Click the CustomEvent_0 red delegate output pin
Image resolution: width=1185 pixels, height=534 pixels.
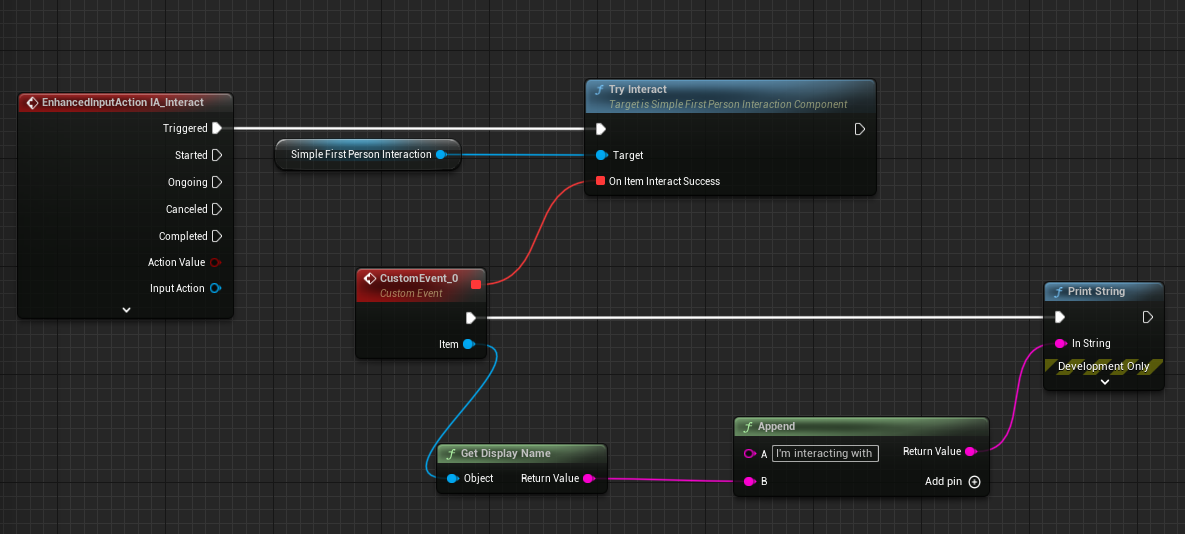click(x=476, y=284)
